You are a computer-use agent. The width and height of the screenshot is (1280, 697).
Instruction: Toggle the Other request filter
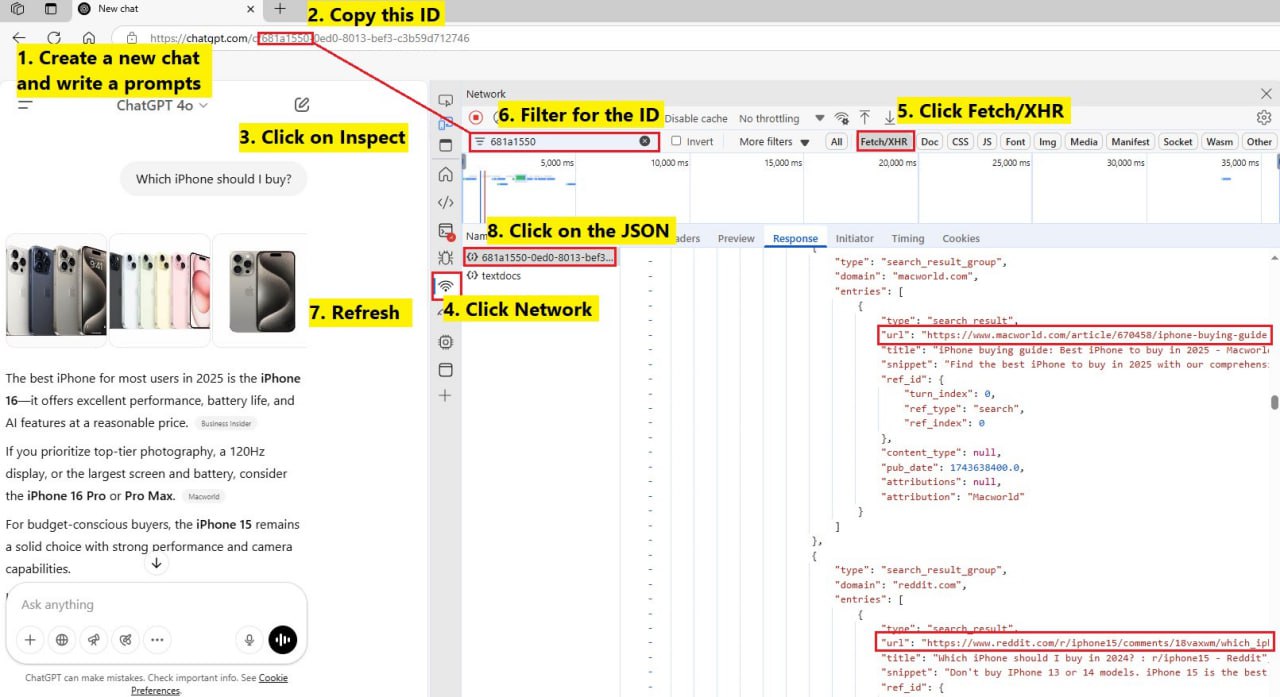click(1259, 142)
